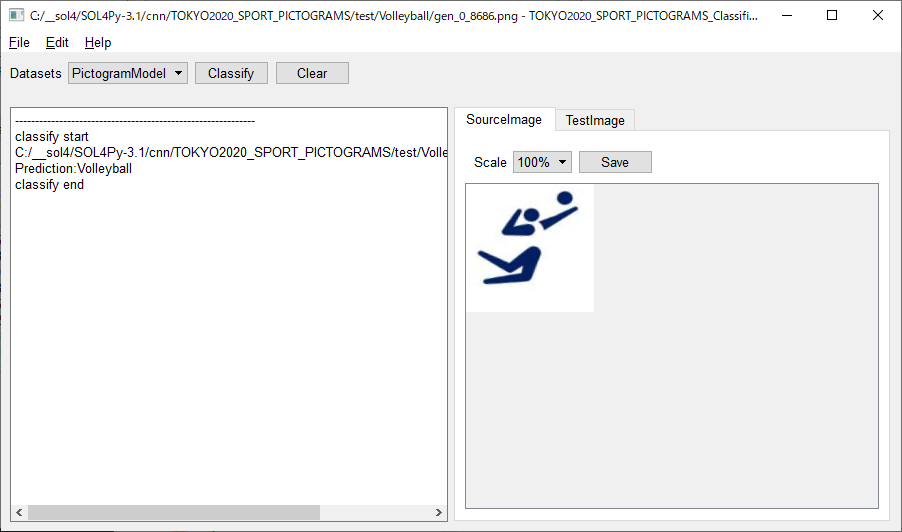The width and height of the screenshot is (902, 532).
Task: Switch to the TestImage tab
Action: 595,120
